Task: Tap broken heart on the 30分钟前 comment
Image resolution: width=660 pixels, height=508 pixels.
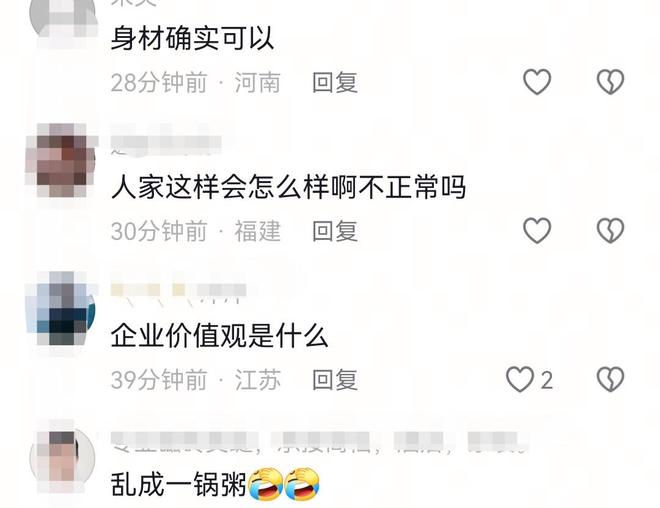Action: 610,230
